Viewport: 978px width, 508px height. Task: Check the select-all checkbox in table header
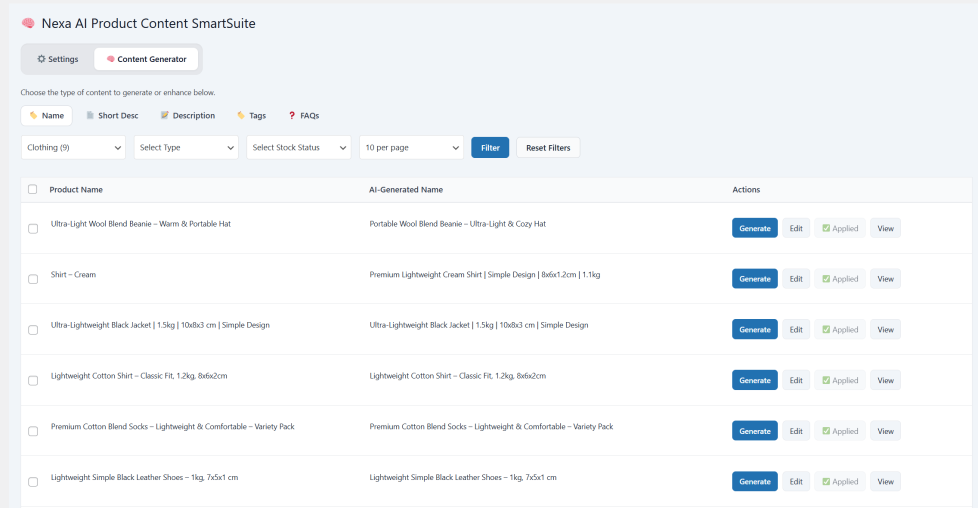pos(32,189)
